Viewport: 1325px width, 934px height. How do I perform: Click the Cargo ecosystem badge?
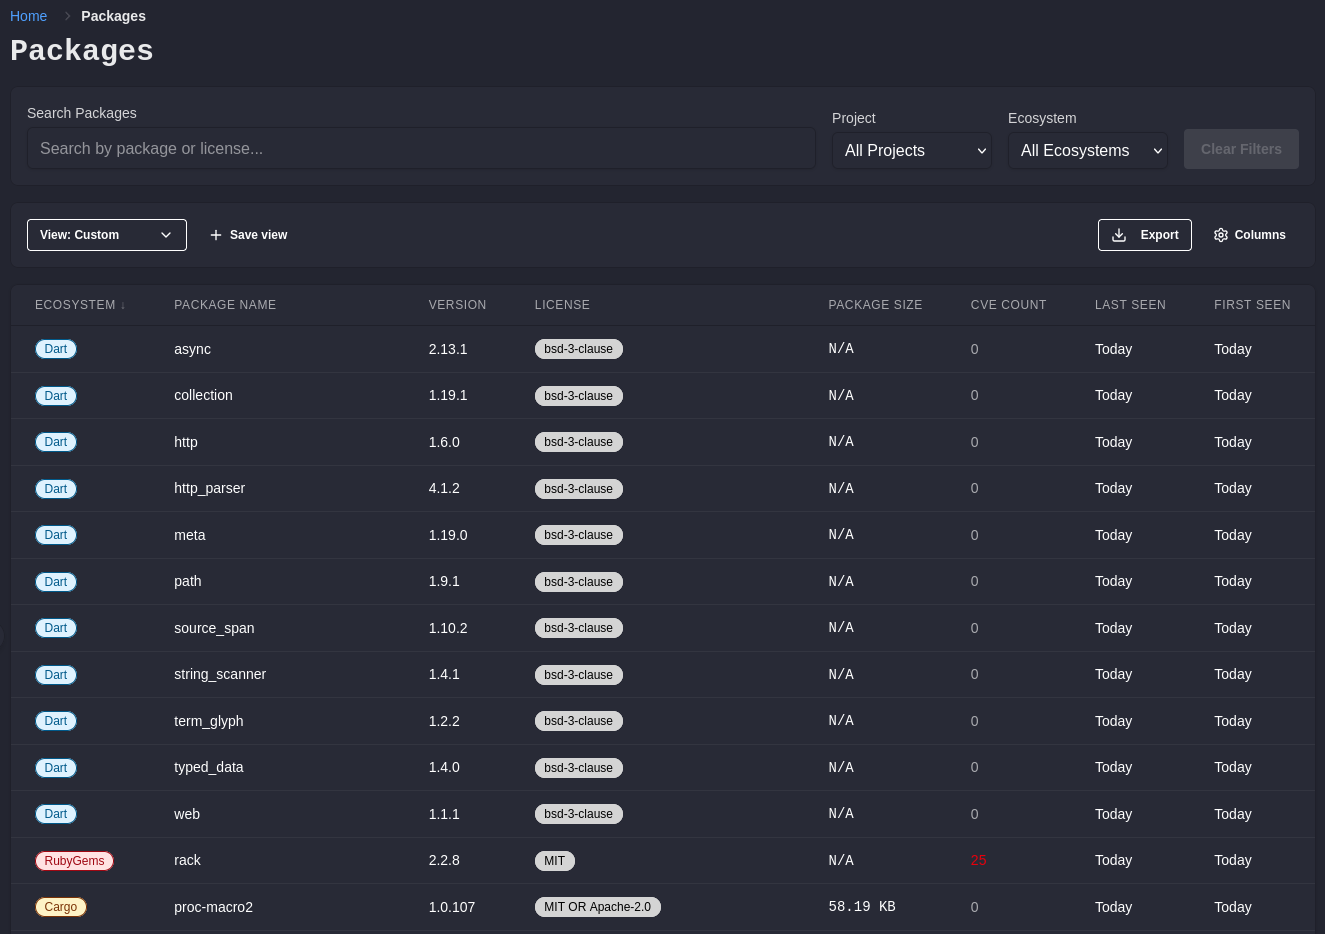pos(61,907)
